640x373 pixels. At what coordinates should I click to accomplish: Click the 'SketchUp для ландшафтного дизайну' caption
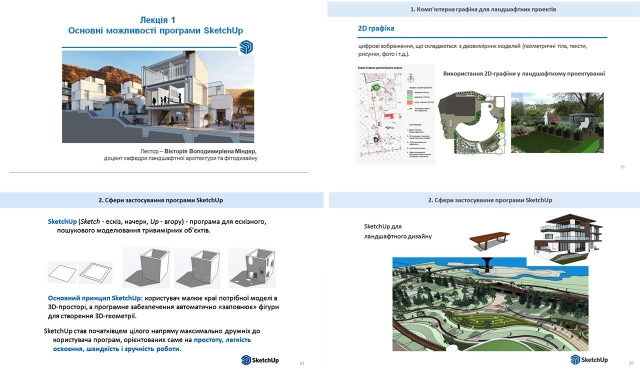[398, 231]
